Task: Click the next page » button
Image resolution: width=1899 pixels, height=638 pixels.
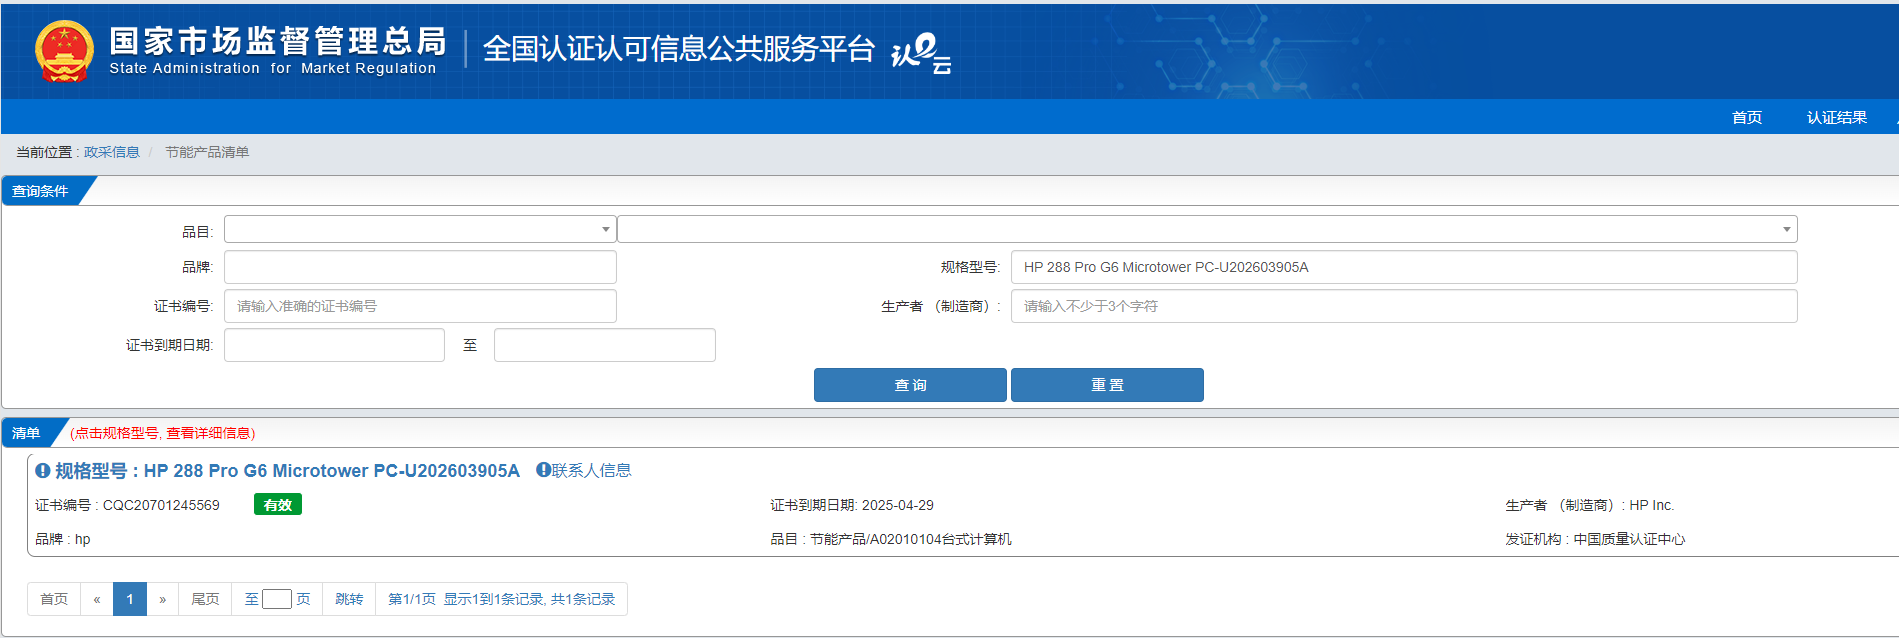Action: (163, 599)
